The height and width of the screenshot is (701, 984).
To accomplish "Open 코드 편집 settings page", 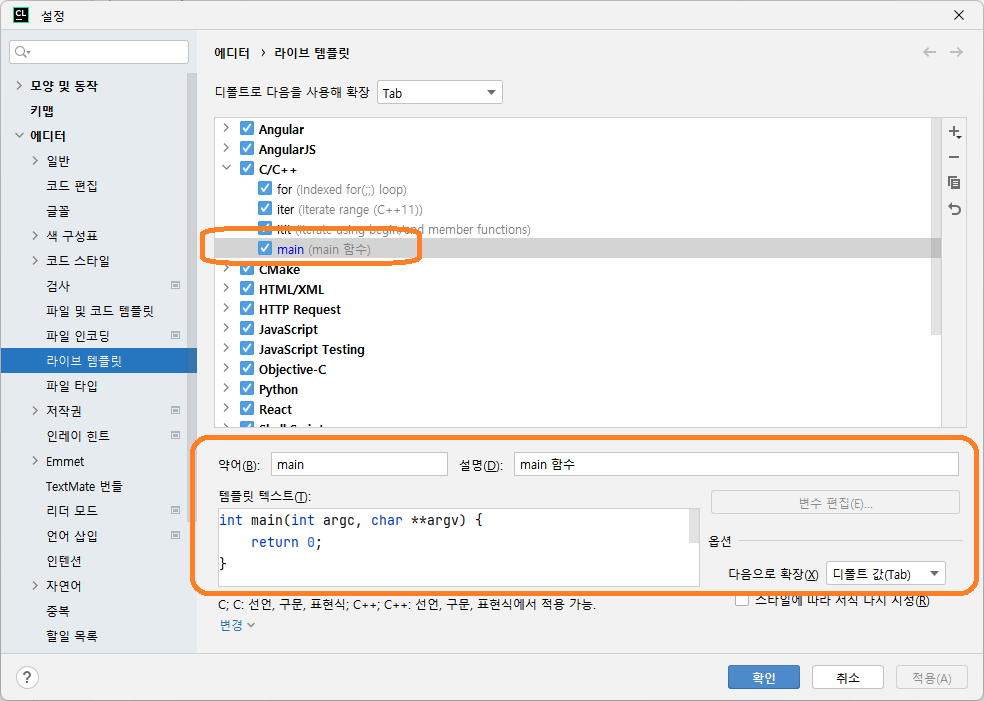I will tap(72, 186).
